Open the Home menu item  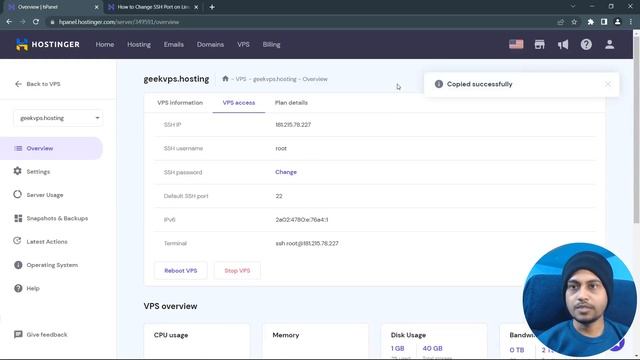(x=105, y=44)
